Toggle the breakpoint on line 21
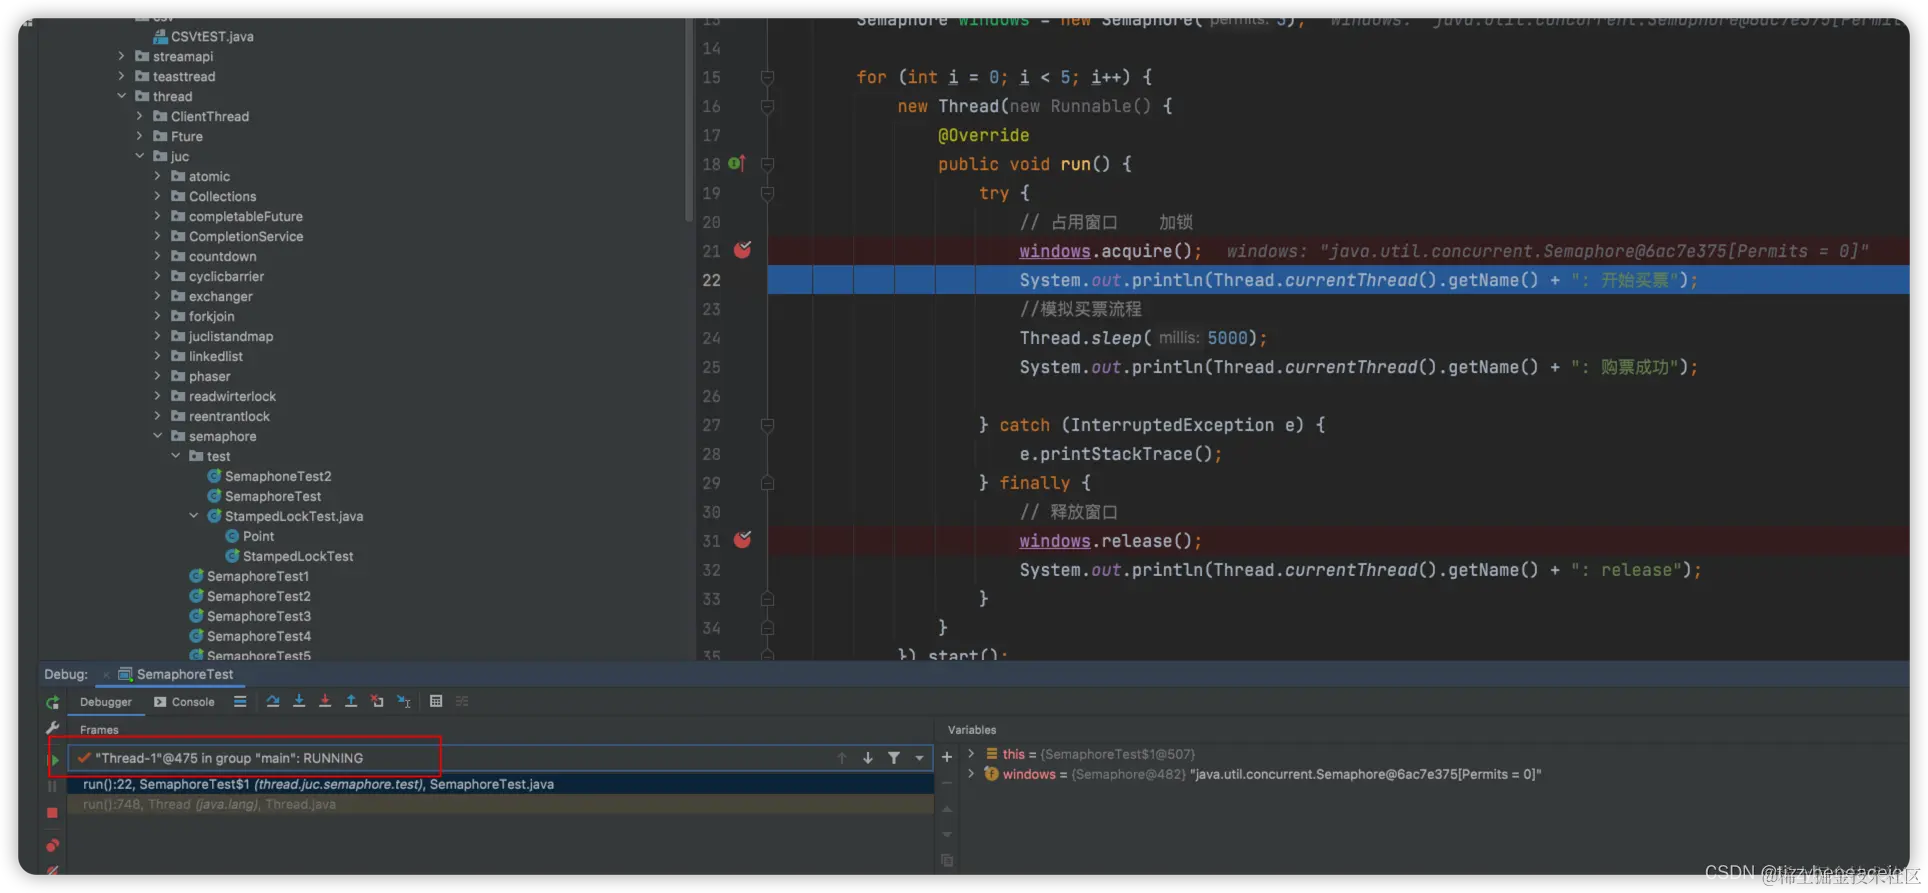1928x893 pixels. tap(742, 250)
